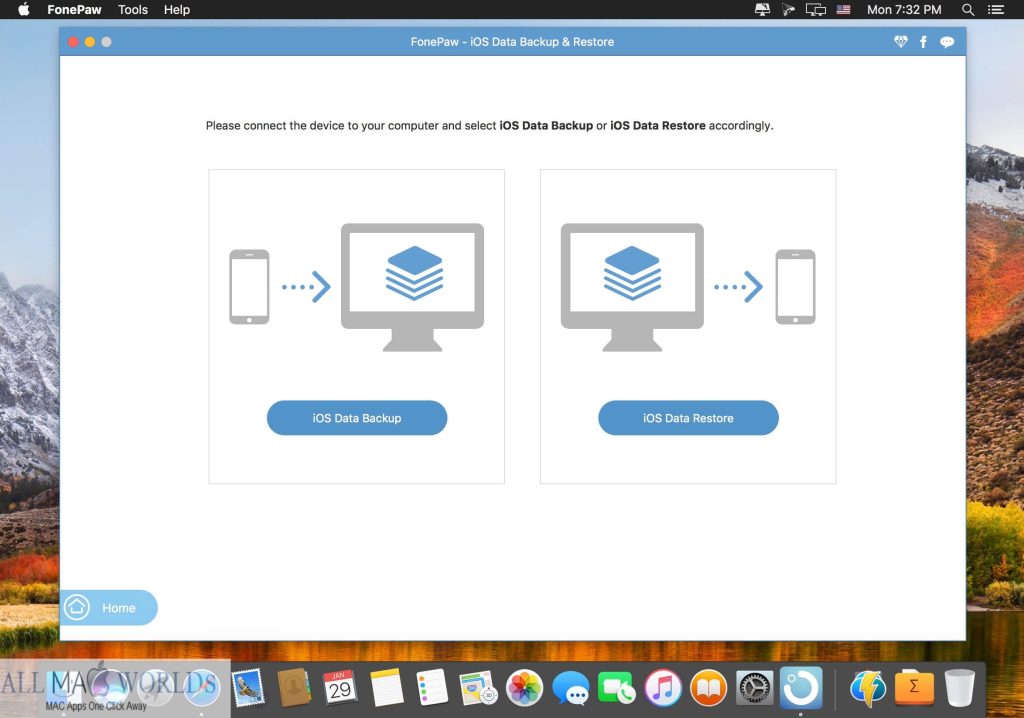Click the FonePaw app icon in Dock
Screen dimensions: 1024x718
801,688
